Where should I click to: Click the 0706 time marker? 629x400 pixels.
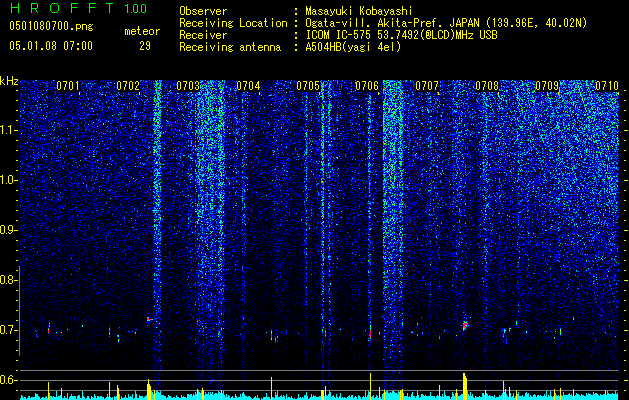point(367,86)
